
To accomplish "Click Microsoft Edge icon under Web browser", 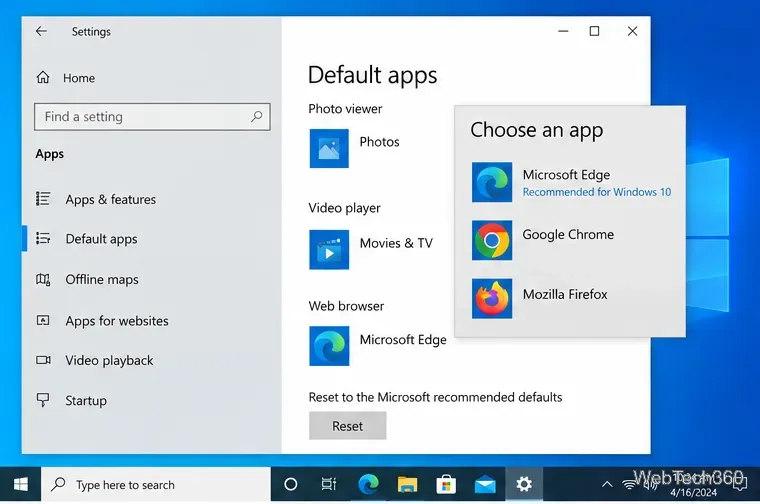I will click(x=329, y=346).
